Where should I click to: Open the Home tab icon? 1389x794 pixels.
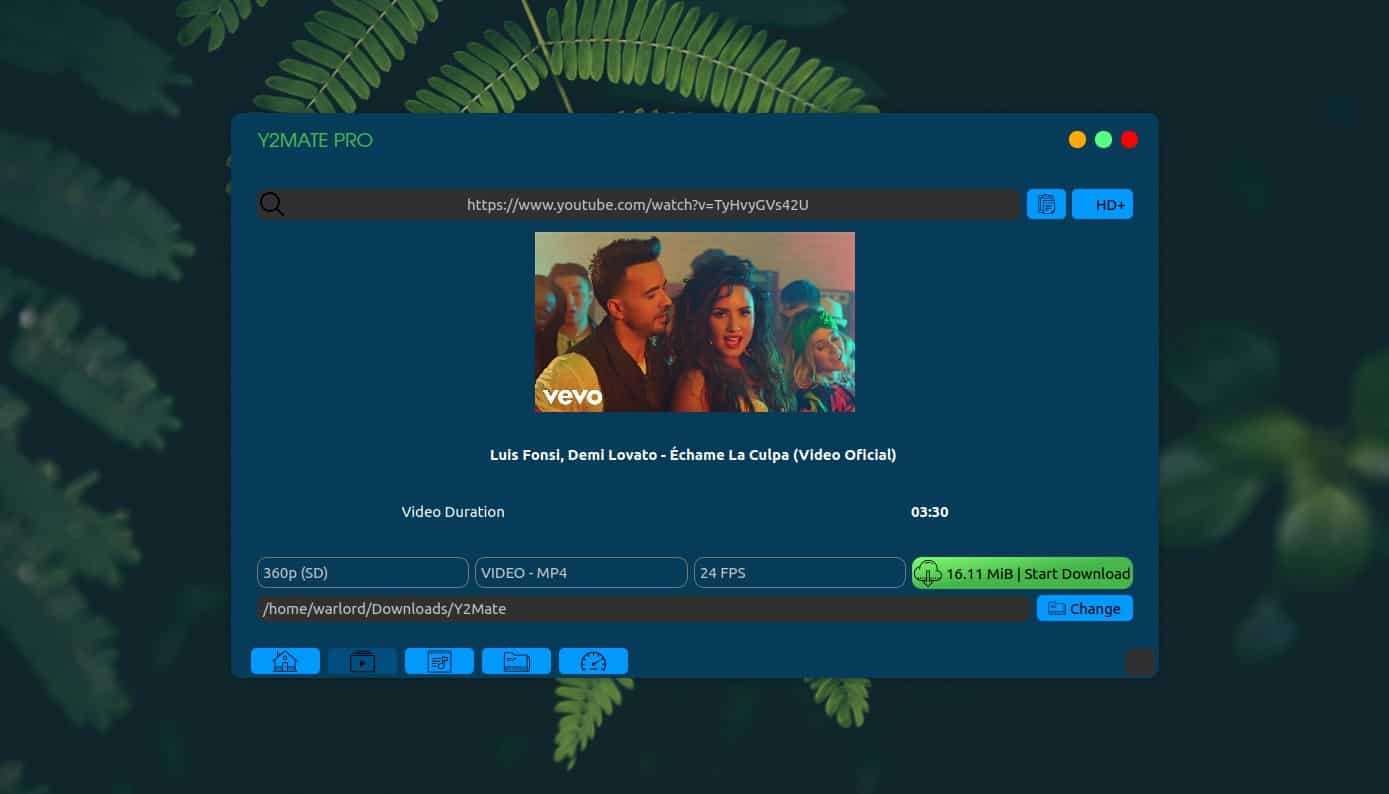(x=285, y=661)
